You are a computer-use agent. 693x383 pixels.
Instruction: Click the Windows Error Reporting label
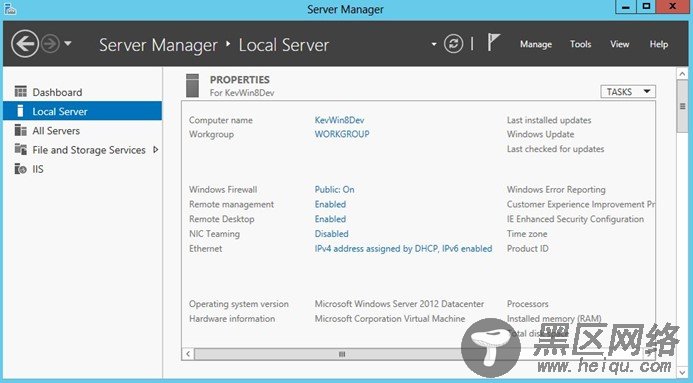coord(556,189)
